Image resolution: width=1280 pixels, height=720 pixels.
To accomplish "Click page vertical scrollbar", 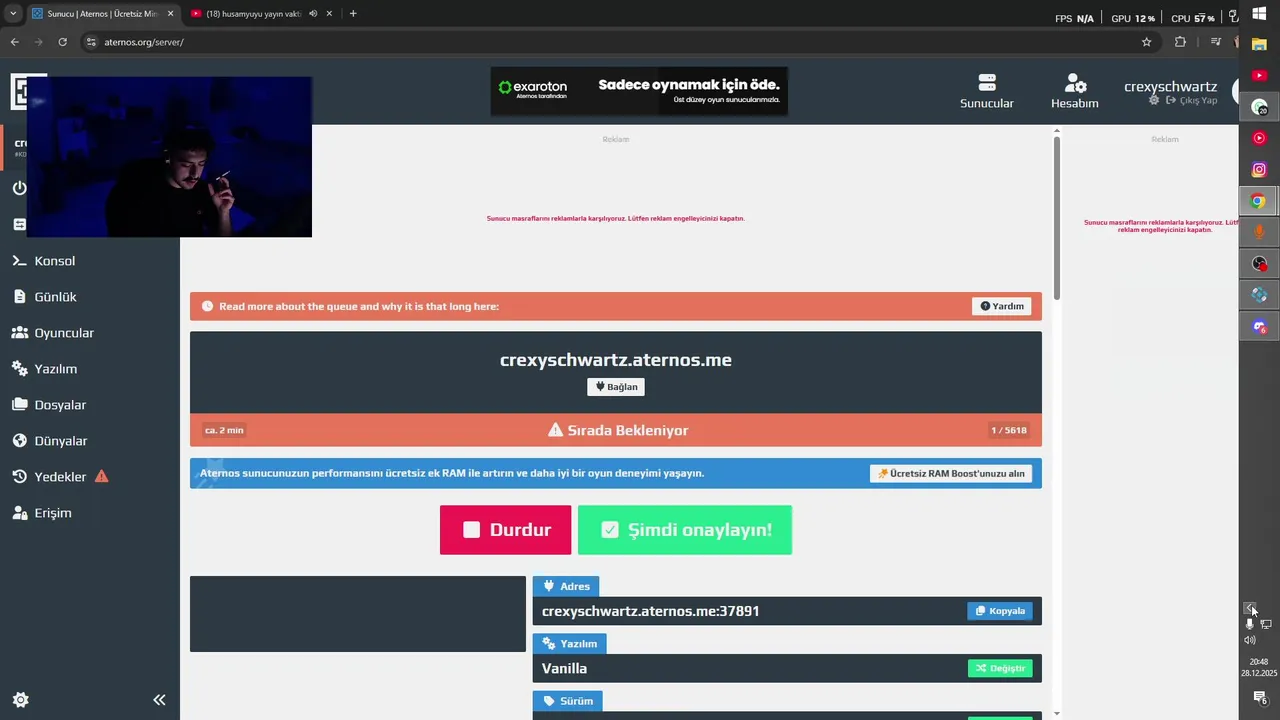I will 1057,217.
